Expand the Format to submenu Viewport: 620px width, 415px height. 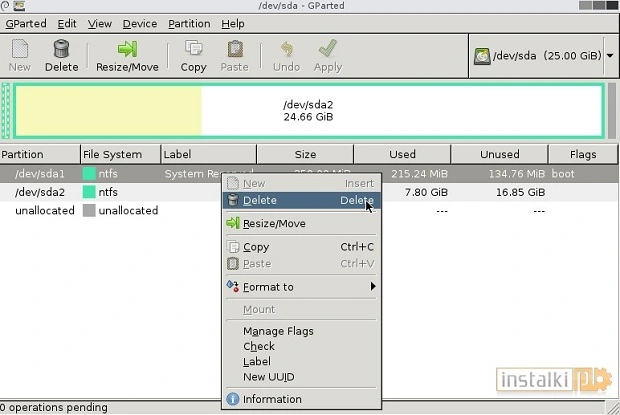pyautogui.click(x=300, y=287)
